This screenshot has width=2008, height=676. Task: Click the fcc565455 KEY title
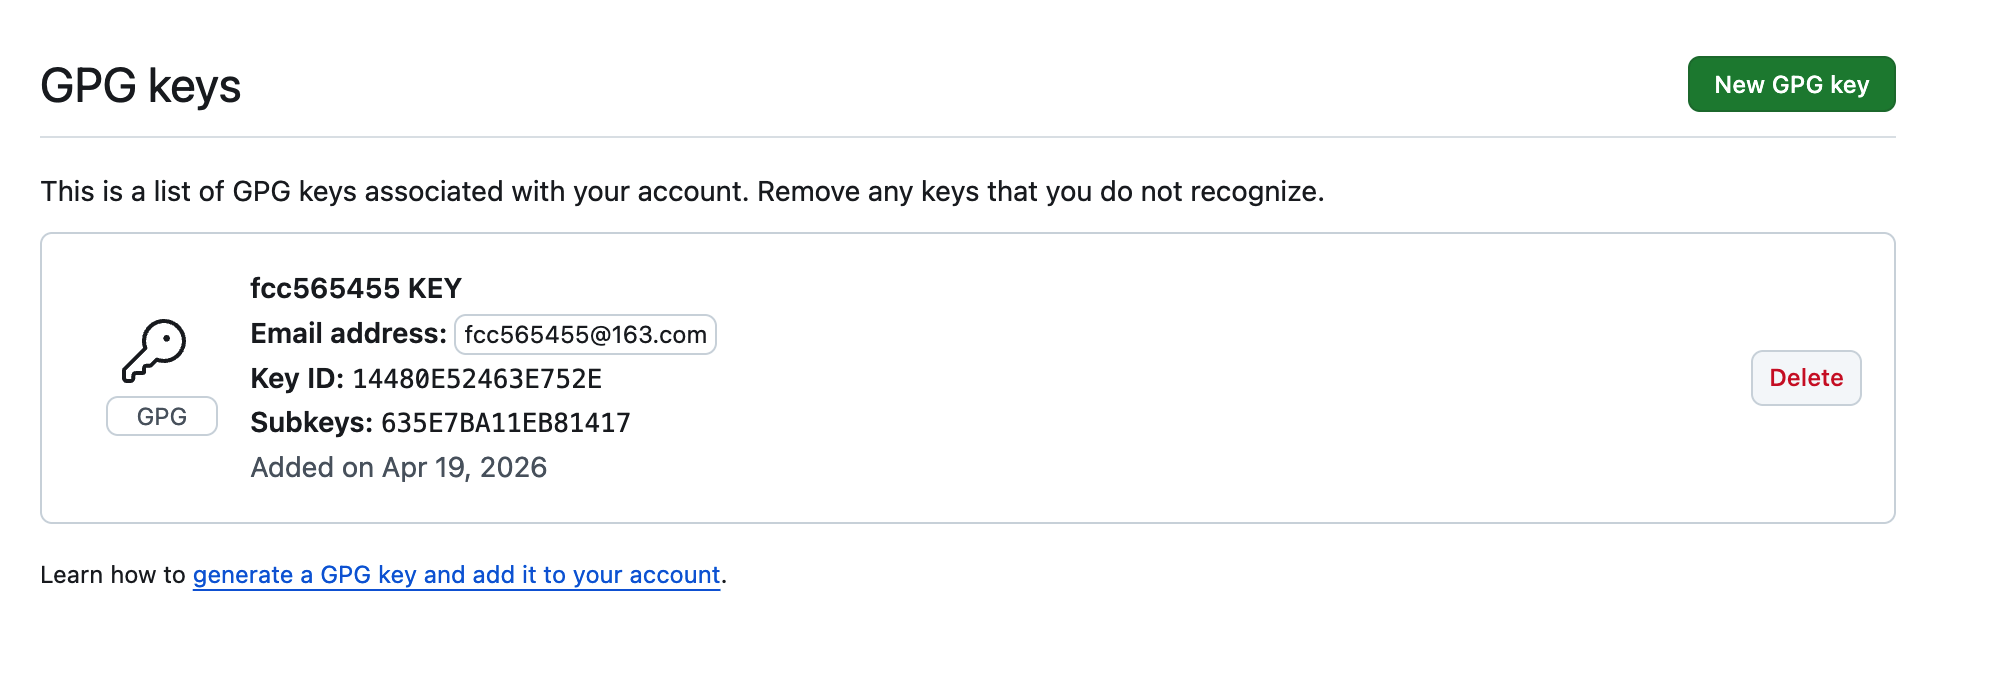tap(355, 289)
